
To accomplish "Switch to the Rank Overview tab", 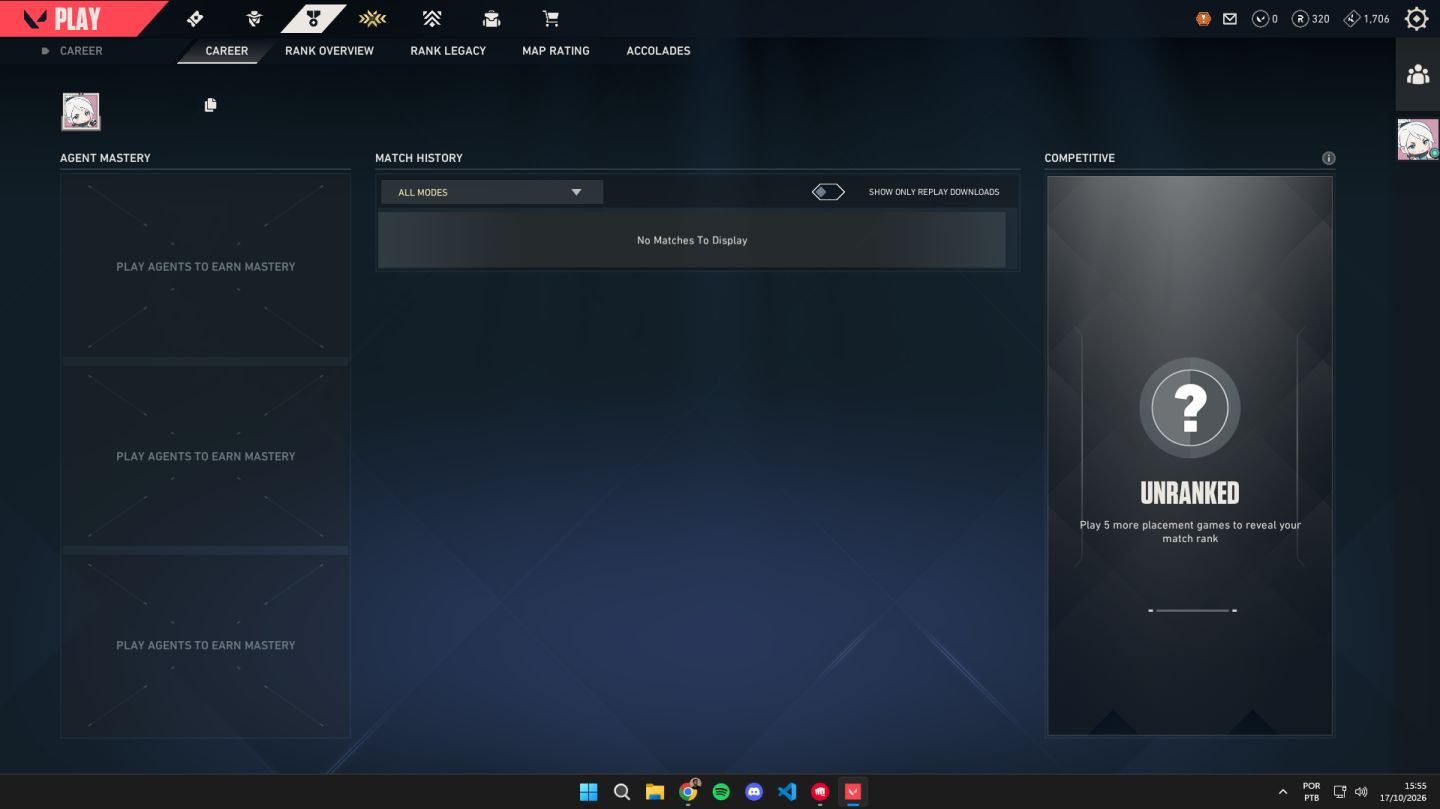I will 329,51.
